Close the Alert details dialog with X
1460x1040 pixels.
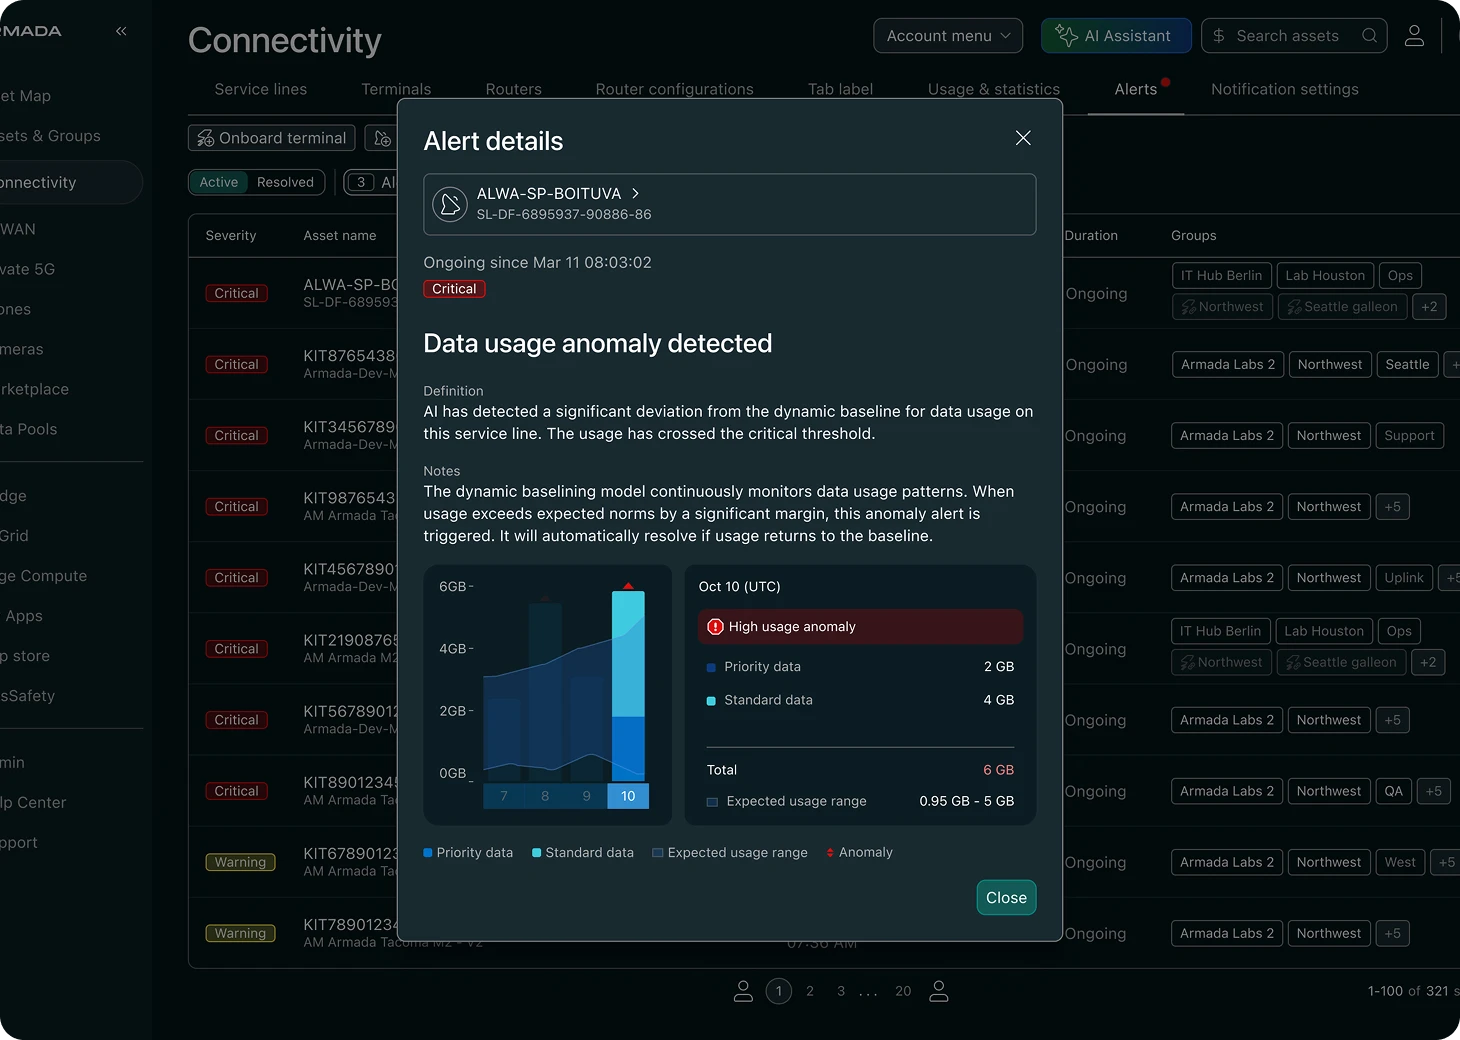click(x=1022, y=138)
